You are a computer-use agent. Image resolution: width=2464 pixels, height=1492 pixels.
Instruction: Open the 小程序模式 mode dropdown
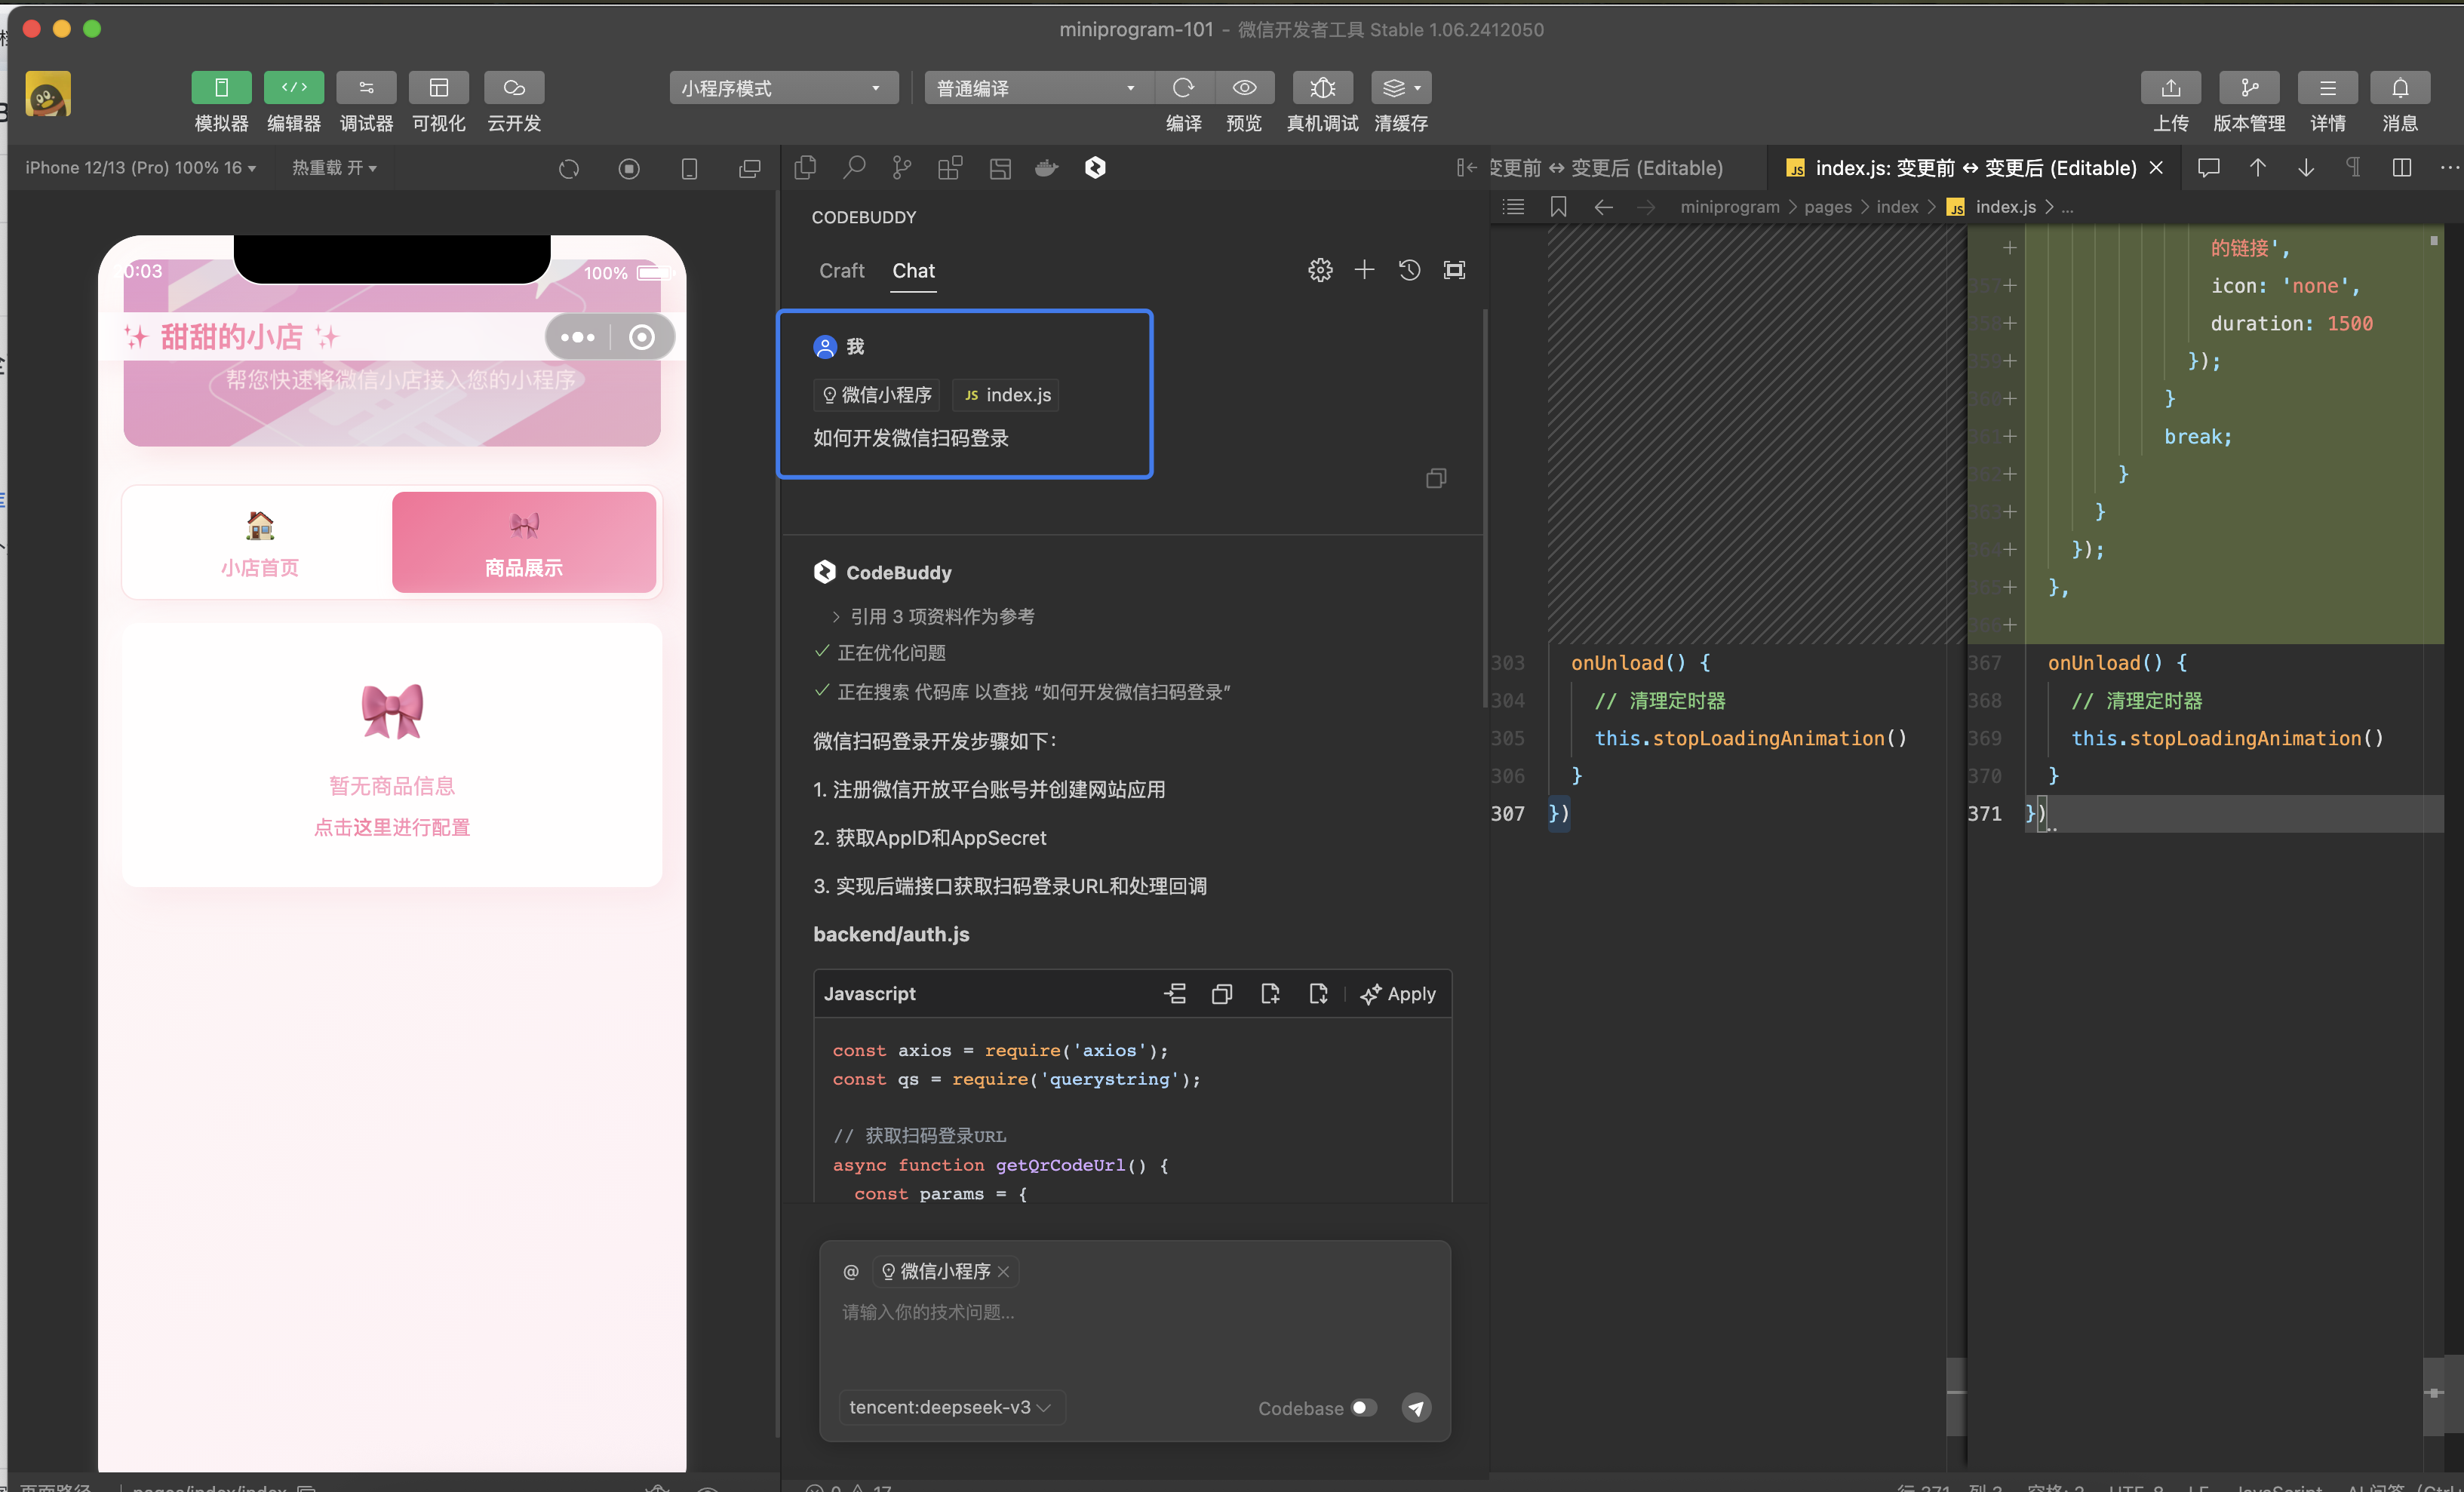click(x=782, y=88)
